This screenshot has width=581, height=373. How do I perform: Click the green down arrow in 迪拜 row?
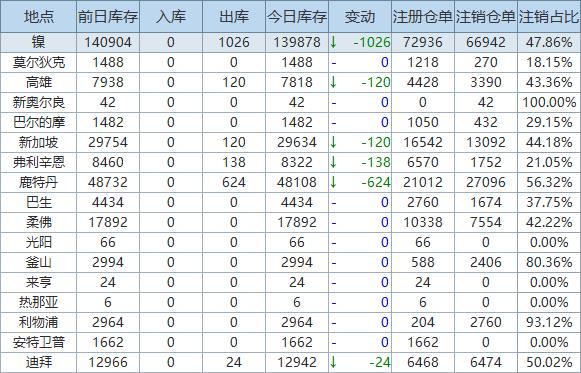click(333, 362)
